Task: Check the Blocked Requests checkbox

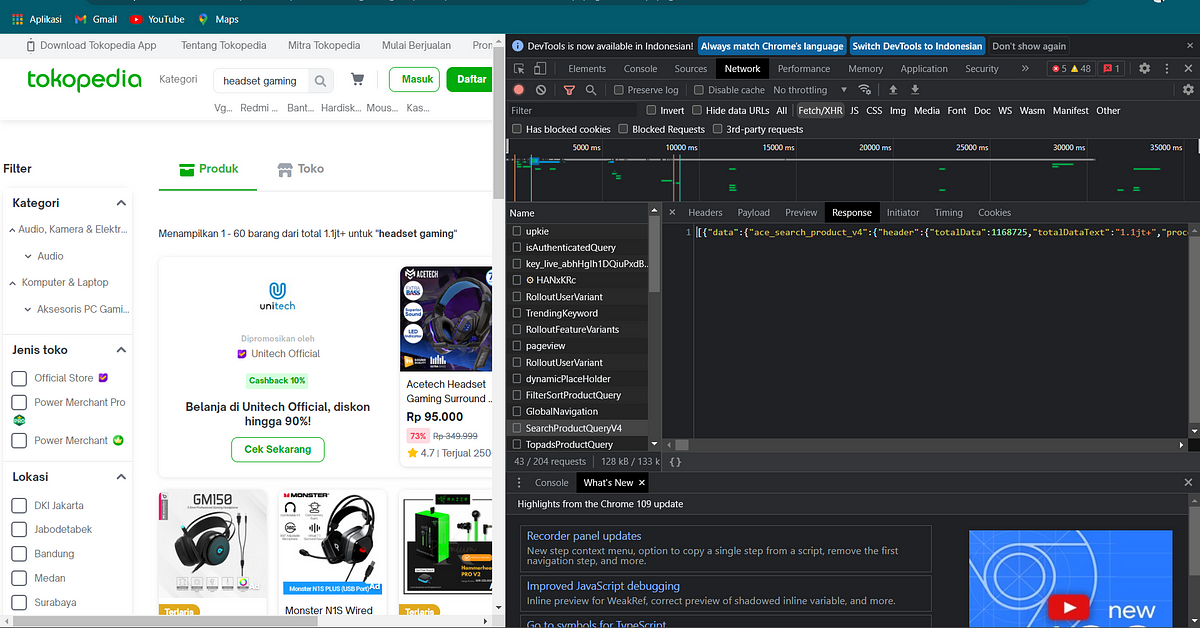Action: point(623,129)
